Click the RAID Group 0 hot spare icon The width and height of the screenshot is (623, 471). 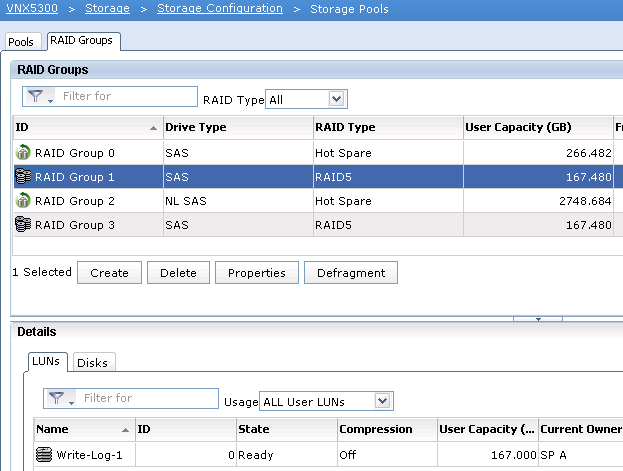point(23,152)
